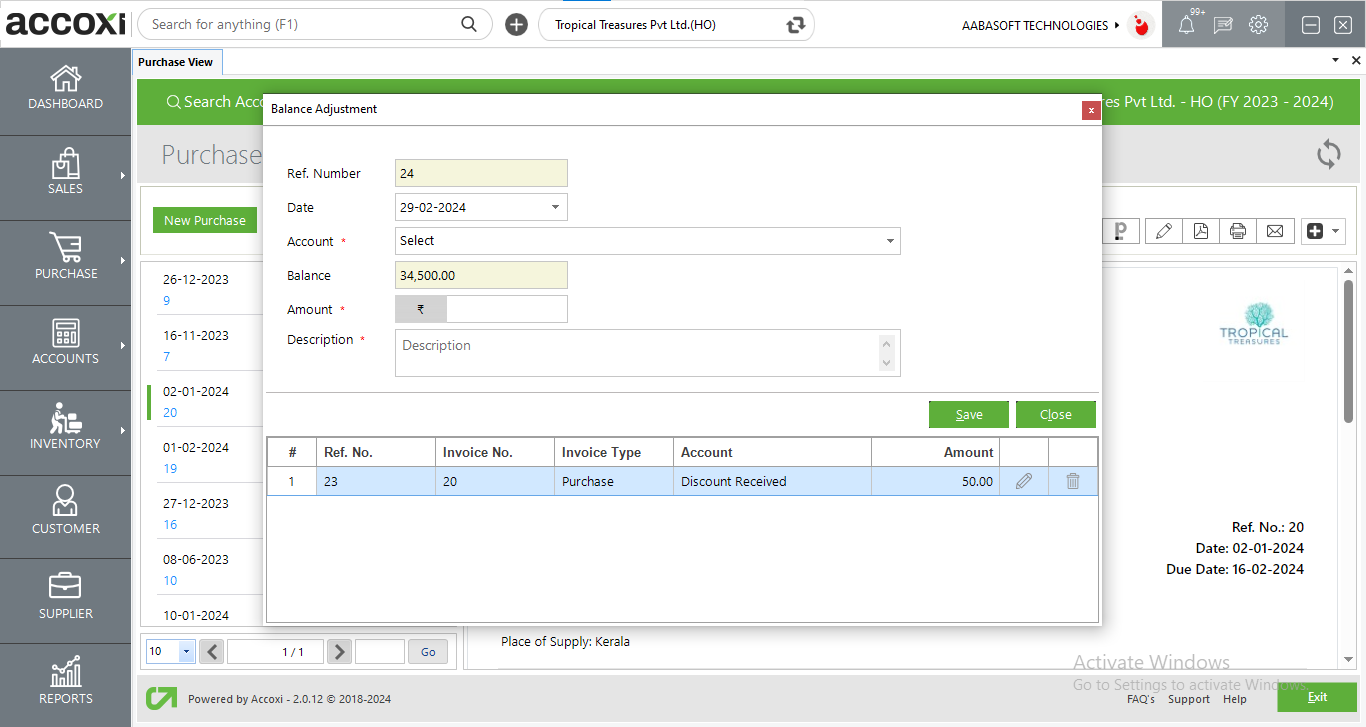Click the pencil edit icon in row 1
The width and height of the screenshot is (1366, 727).
[1023, 481]
